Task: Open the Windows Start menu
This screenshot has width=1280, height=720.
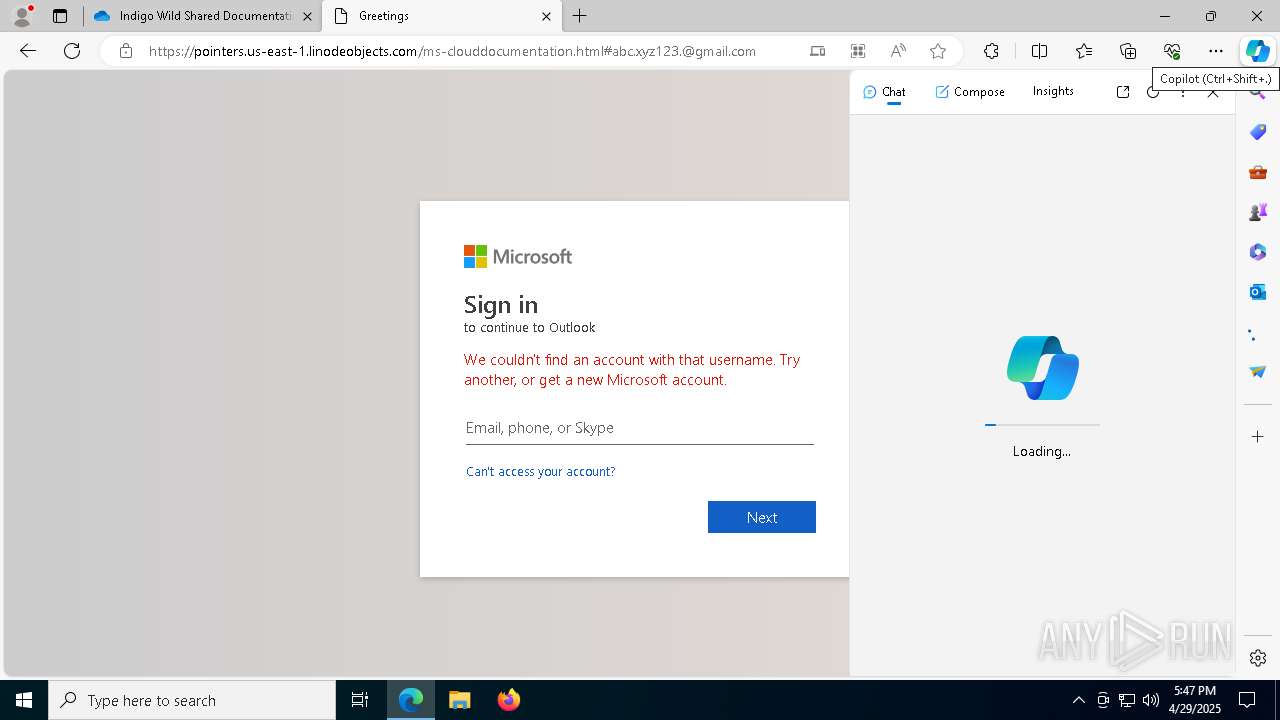Action: click(24, 700)
